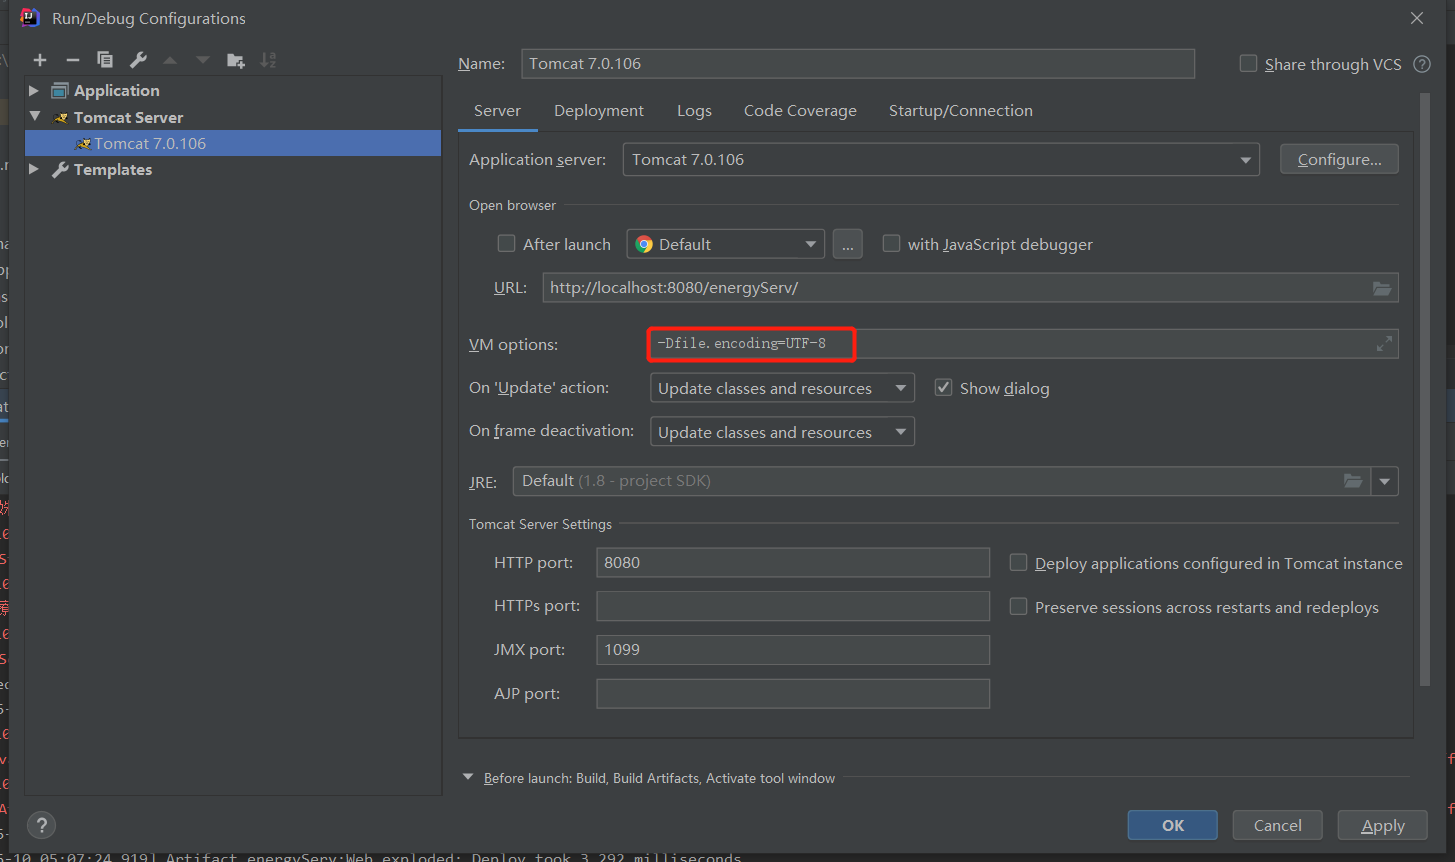Browse folder icon in JRE field
1455x862 pixels.
[x=1353, y=481]
